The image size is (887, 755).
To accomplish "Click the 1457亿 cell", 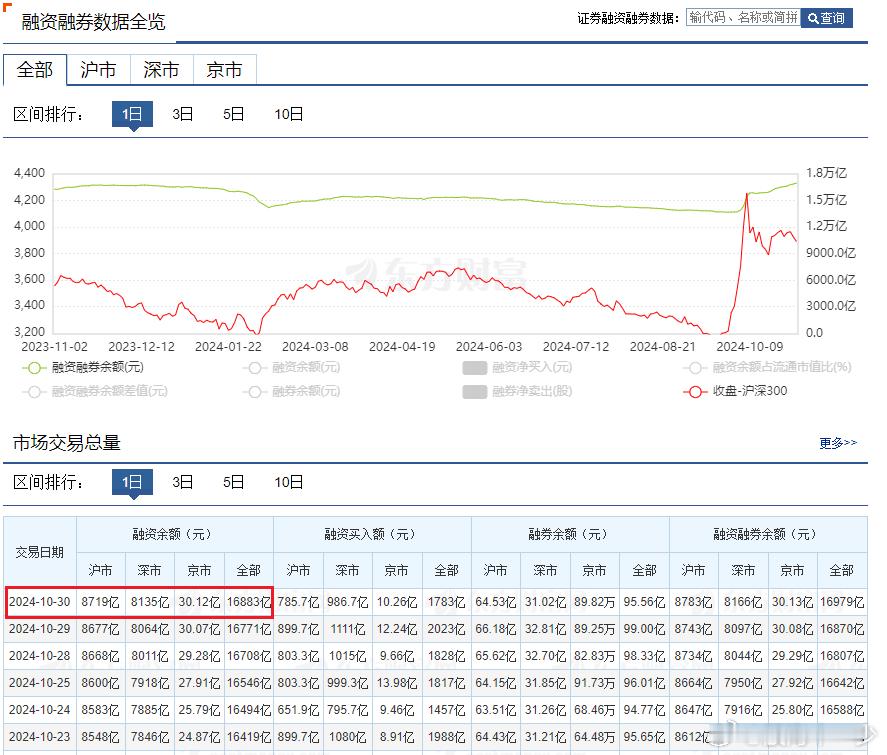I will pos(446,710).
